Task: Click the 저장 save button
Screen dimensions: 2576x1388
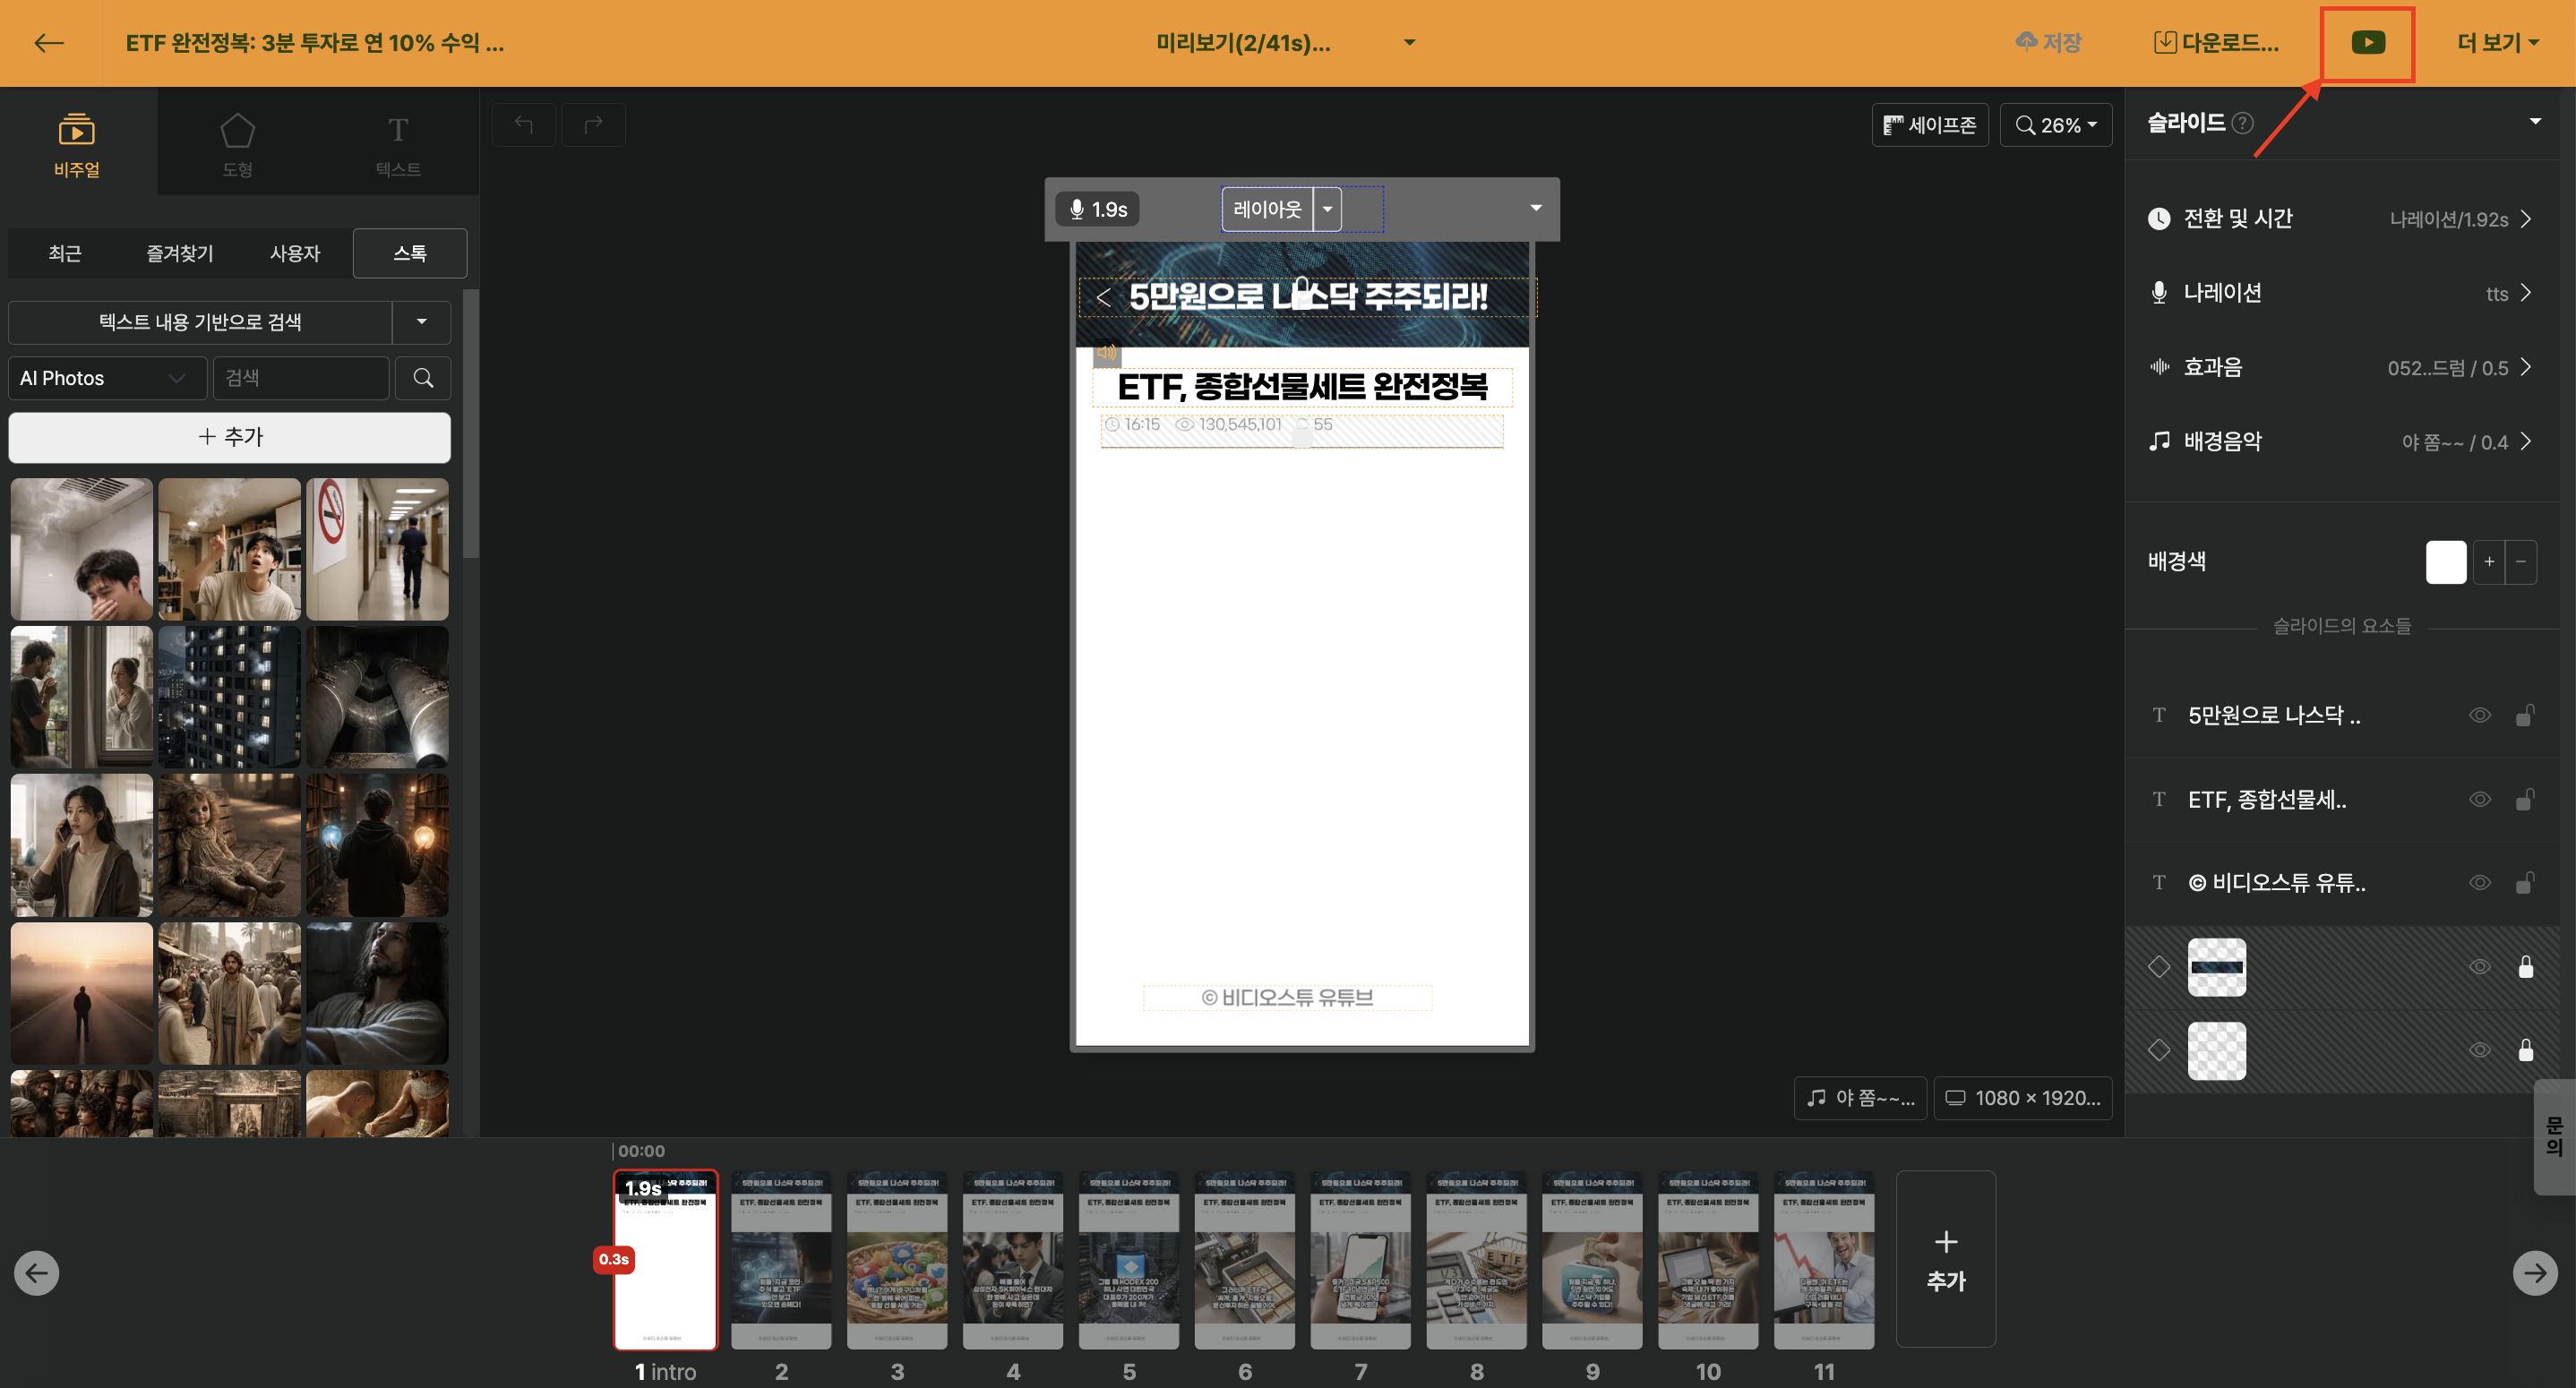Action: point(2048,43)
